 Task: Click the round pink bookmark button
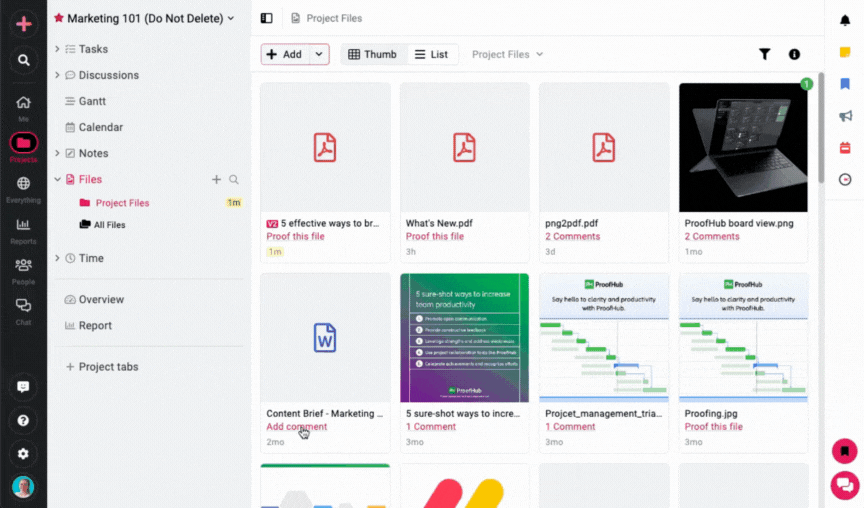pos(845,451)
